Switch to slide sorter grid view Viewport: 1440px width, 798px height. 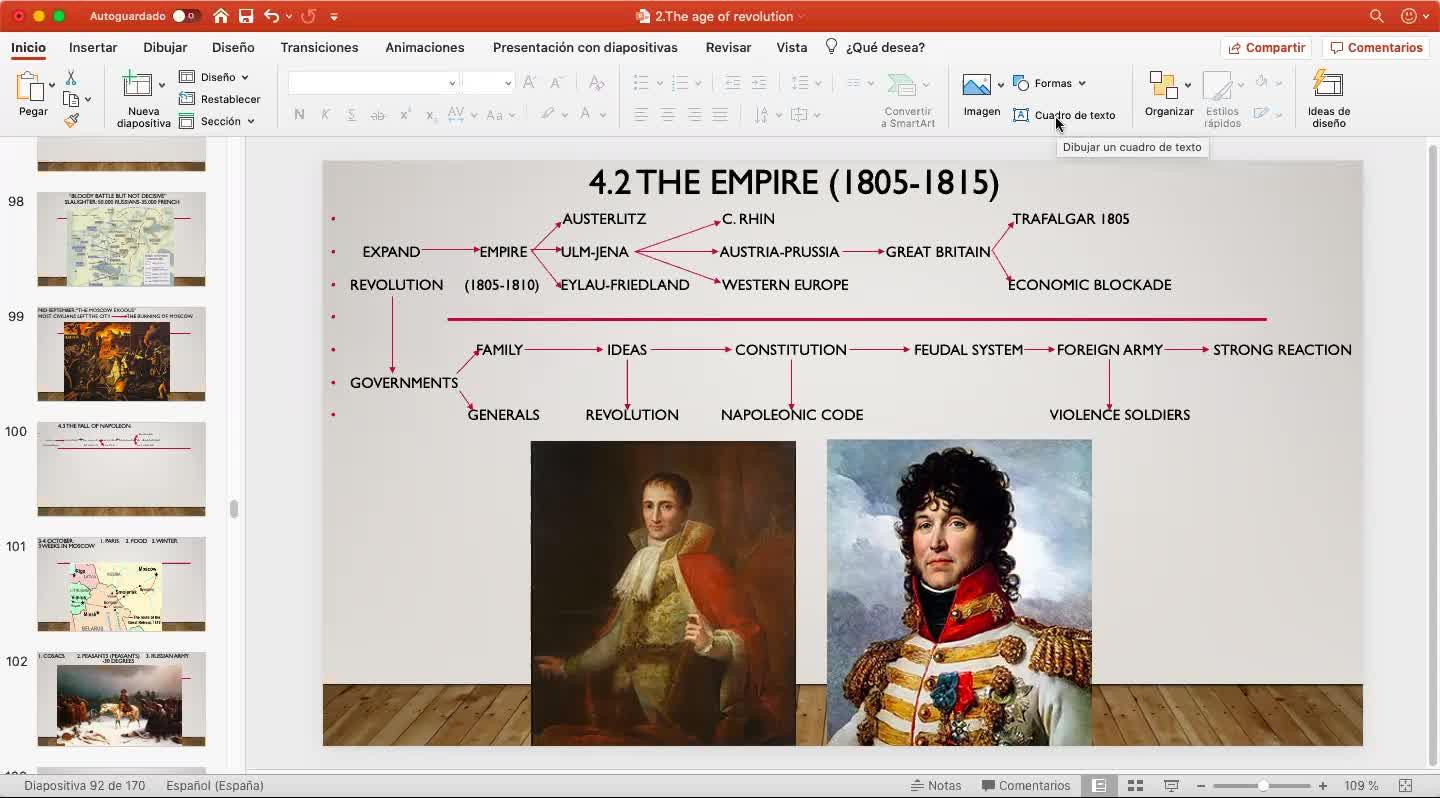pyautogui.click(x=1135, y=786)
